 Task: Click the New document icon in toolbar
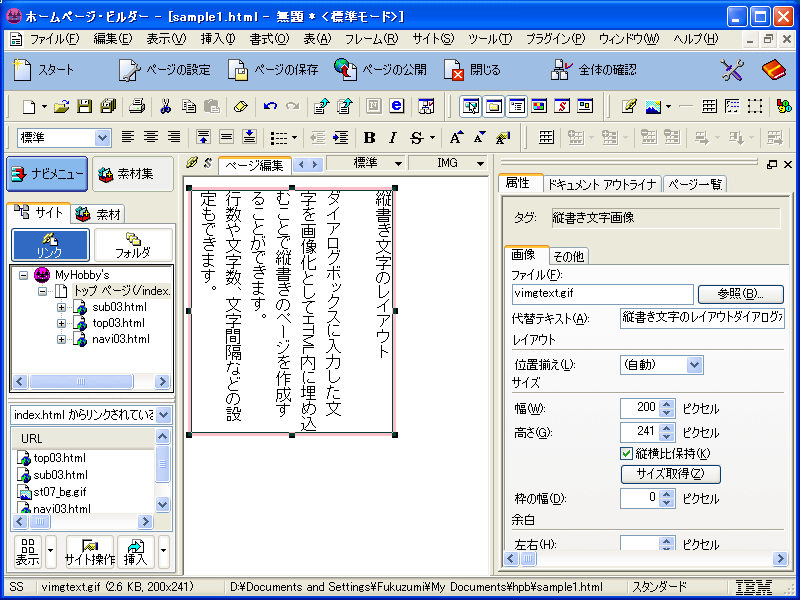[x=30, y=107]
